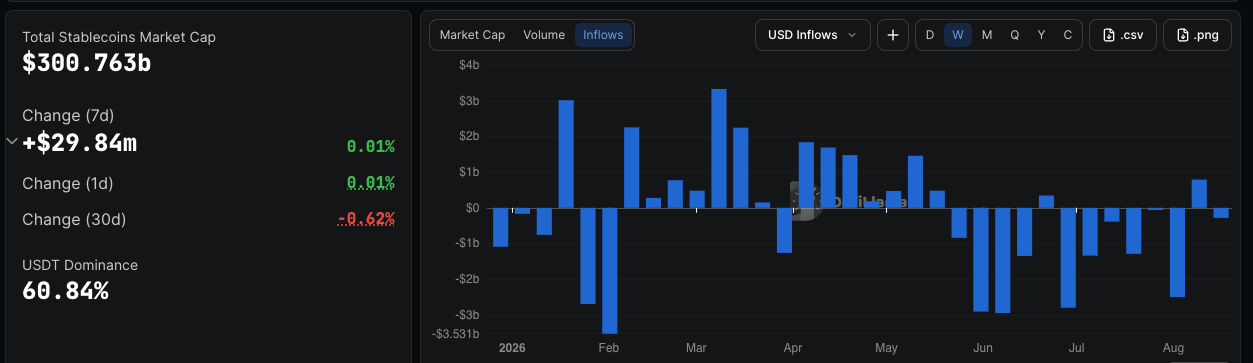The image size is (1253, 363).
Task: Select the Inflows tab
Action: click(x=603, y=35)
